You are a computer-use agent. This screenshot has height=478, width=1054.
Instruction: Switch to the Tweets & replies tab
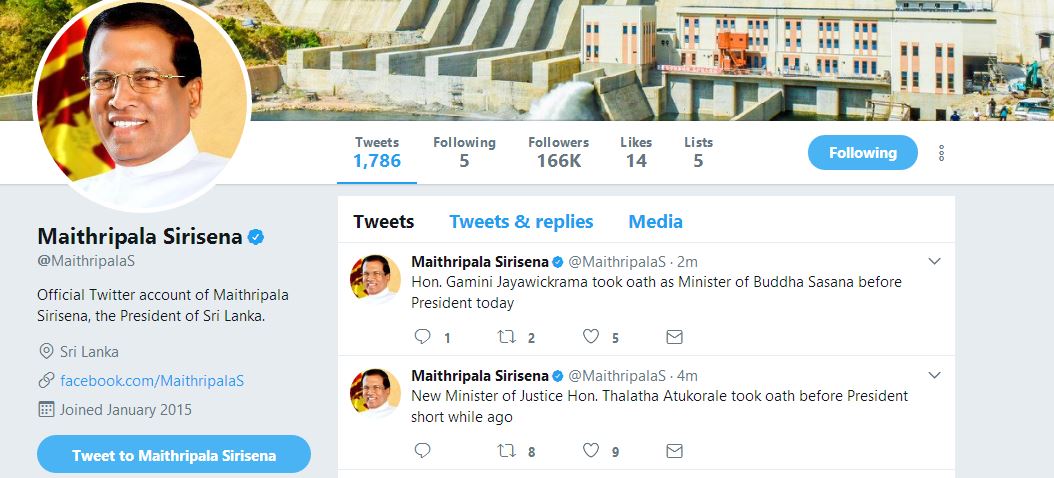pyautogui.click(x=521, y=222)
